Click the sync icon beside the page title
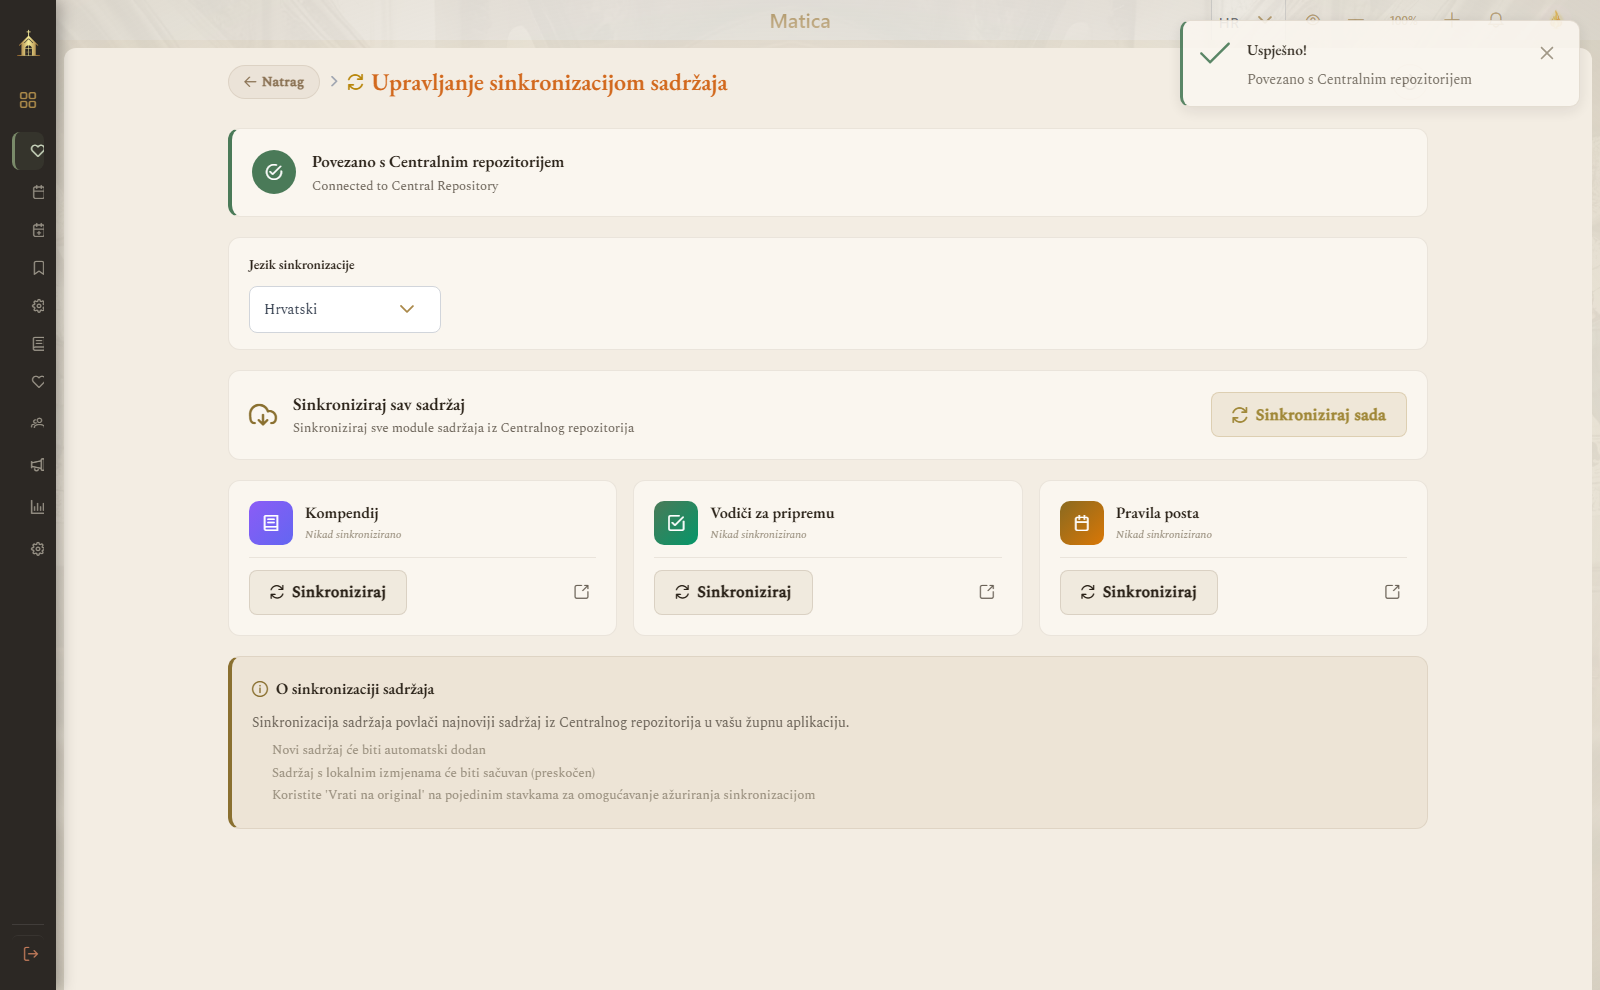 coord(355,82)
